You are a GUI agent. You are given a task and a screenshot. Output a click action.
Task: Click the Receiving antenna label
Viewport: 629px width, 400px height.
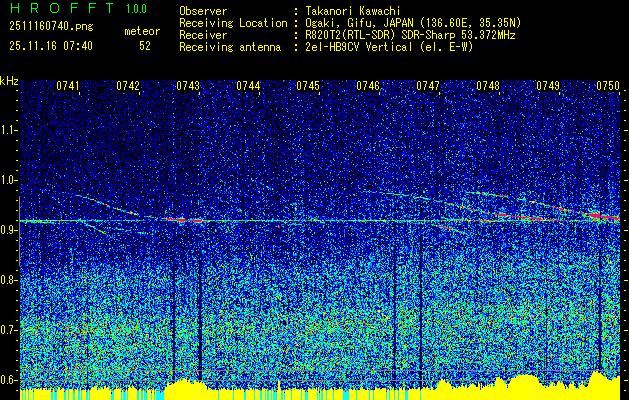click(x=230, y=47)
